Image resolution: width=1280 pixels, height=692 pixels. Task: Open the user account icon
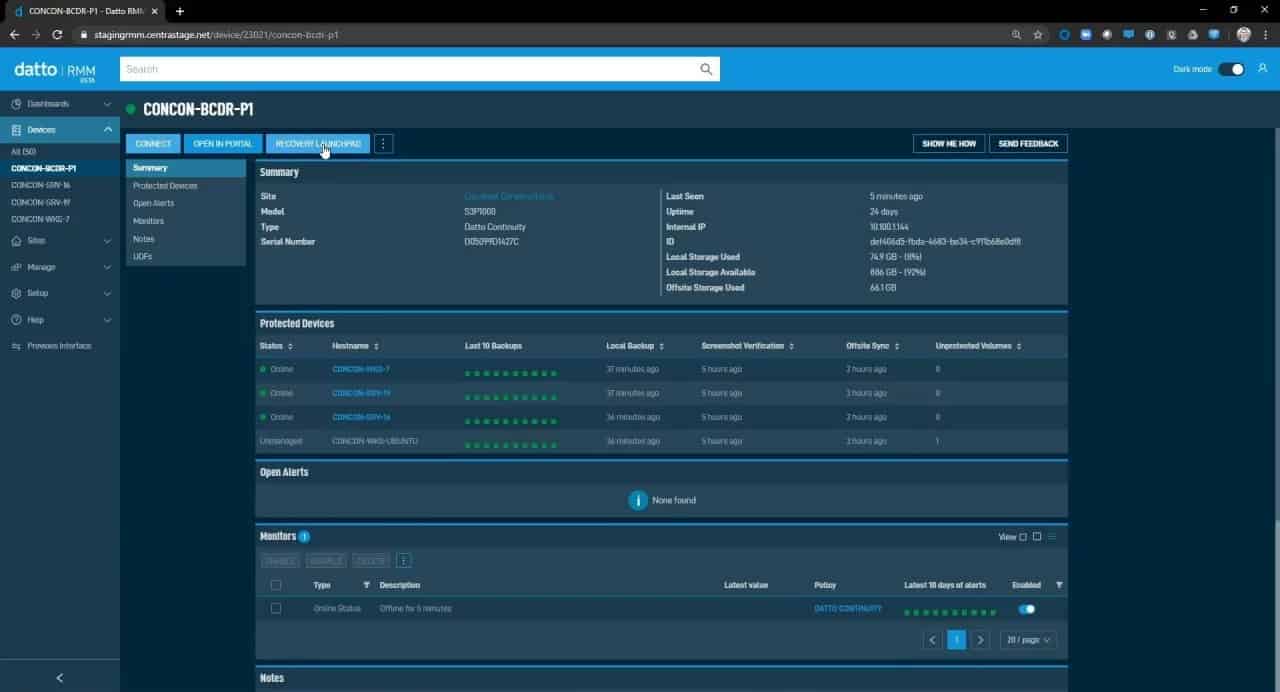click(x=1262, y=69)
